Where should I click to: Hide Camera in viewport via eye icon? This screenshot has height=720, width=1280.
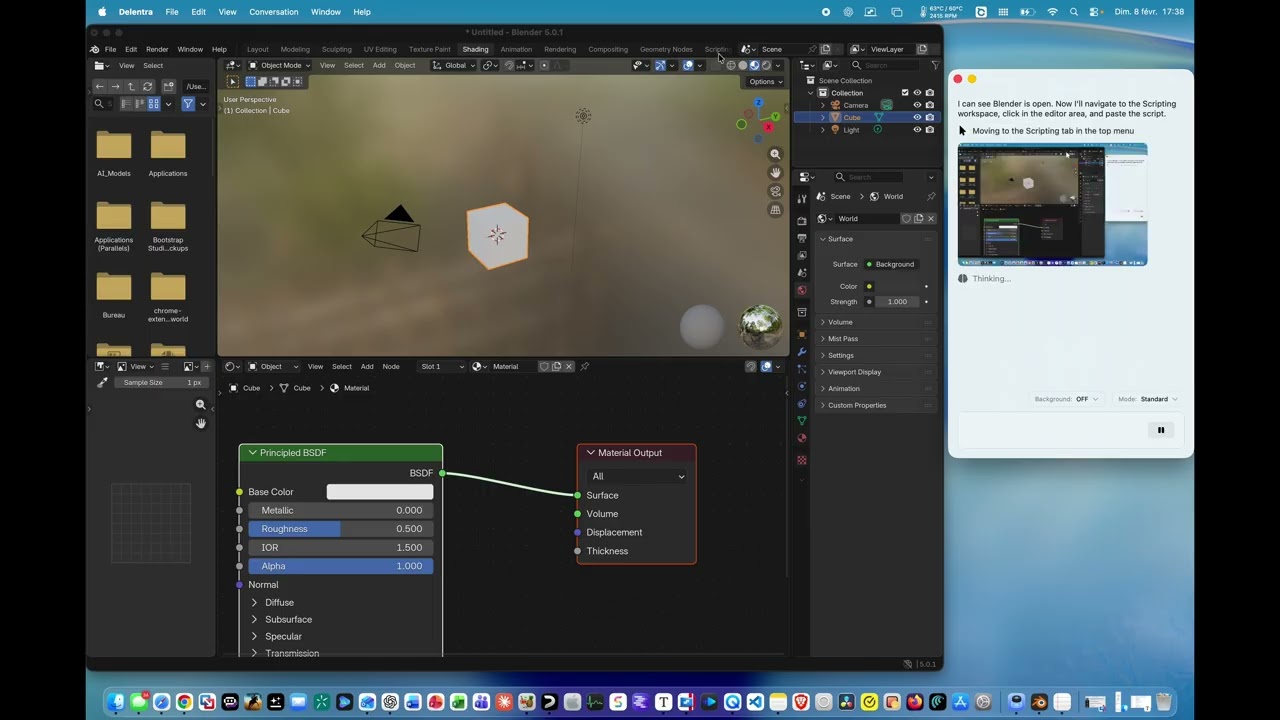pos(917,105)
